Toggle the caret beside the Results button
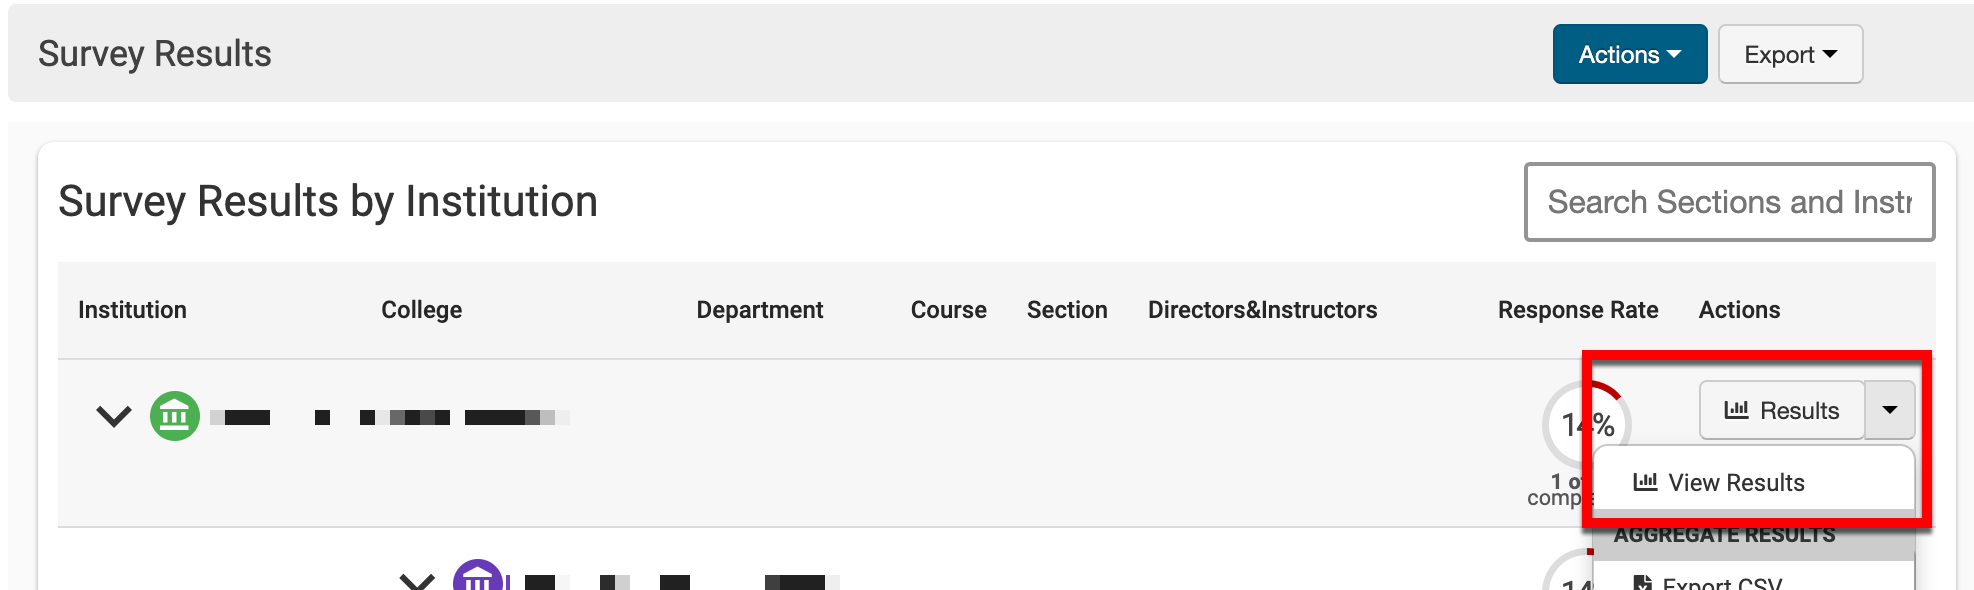 pyautogui.click(x=1889, y=410)
